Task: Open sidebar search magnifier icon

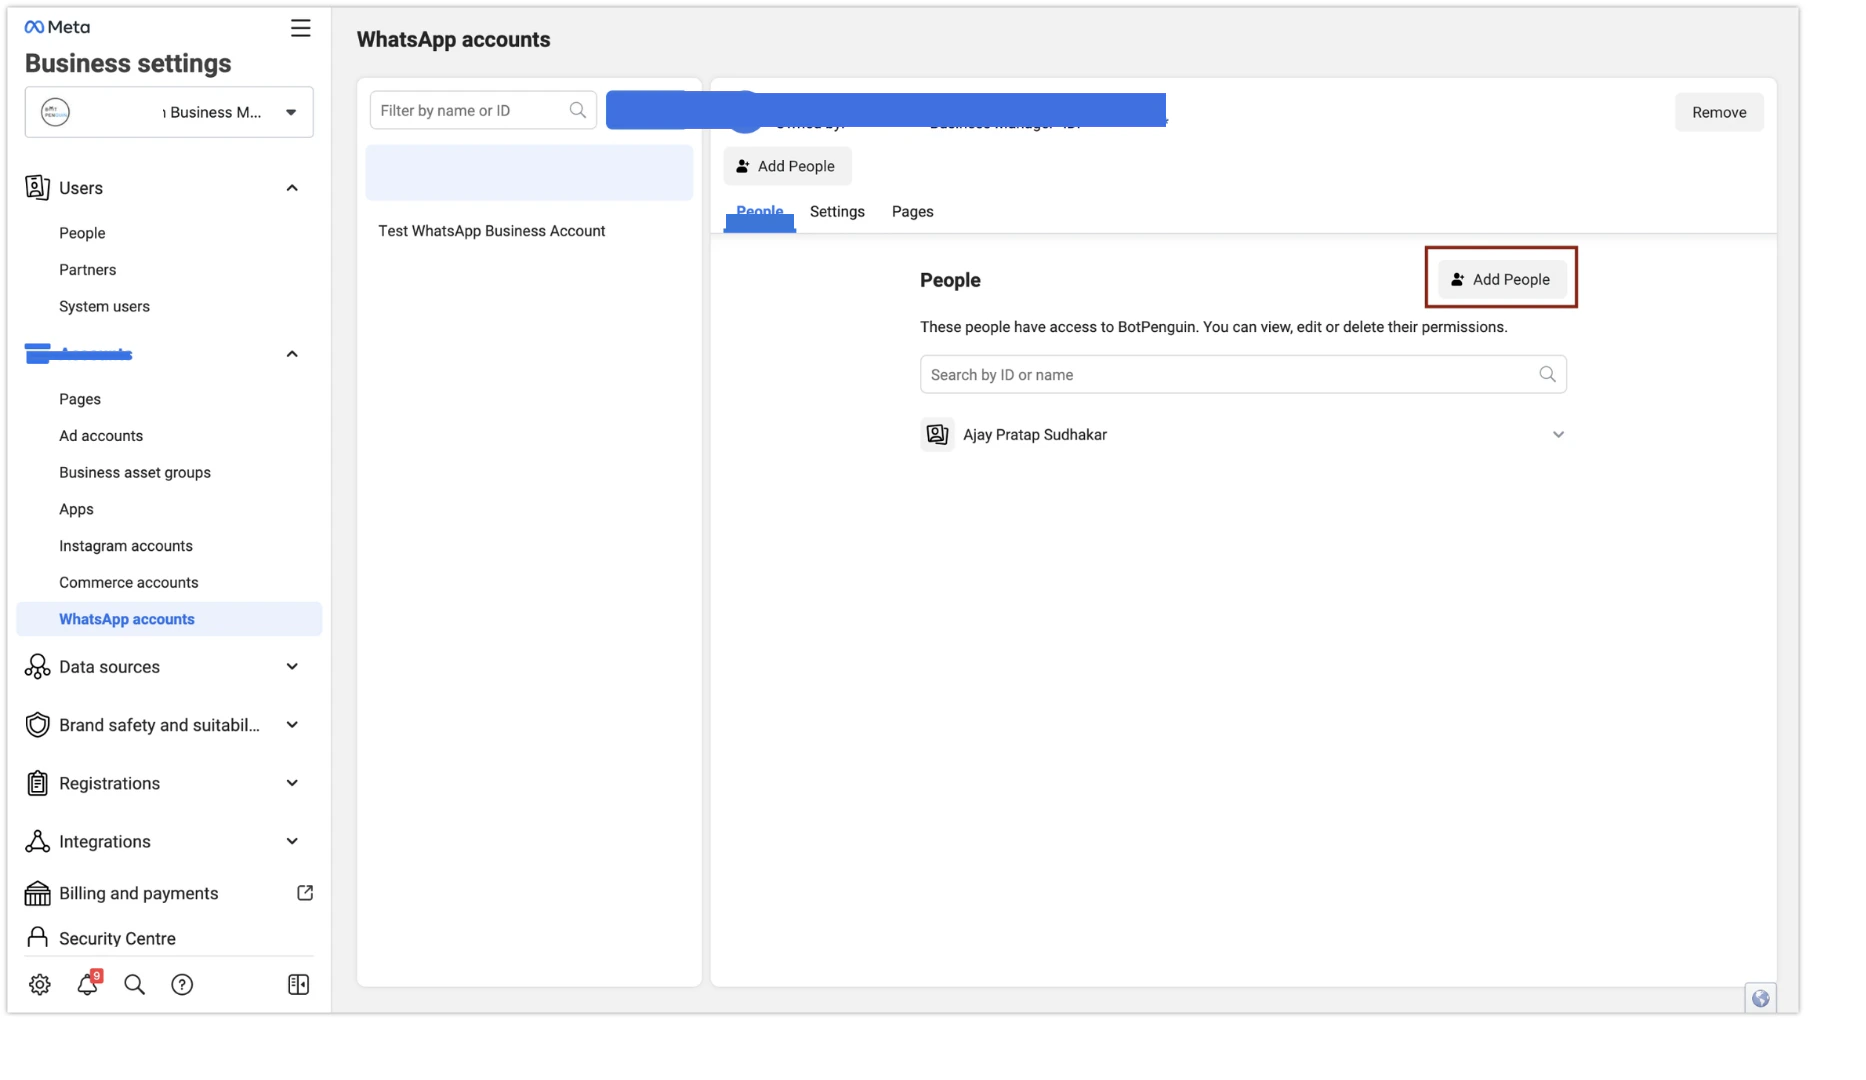Action: [134, 985]
